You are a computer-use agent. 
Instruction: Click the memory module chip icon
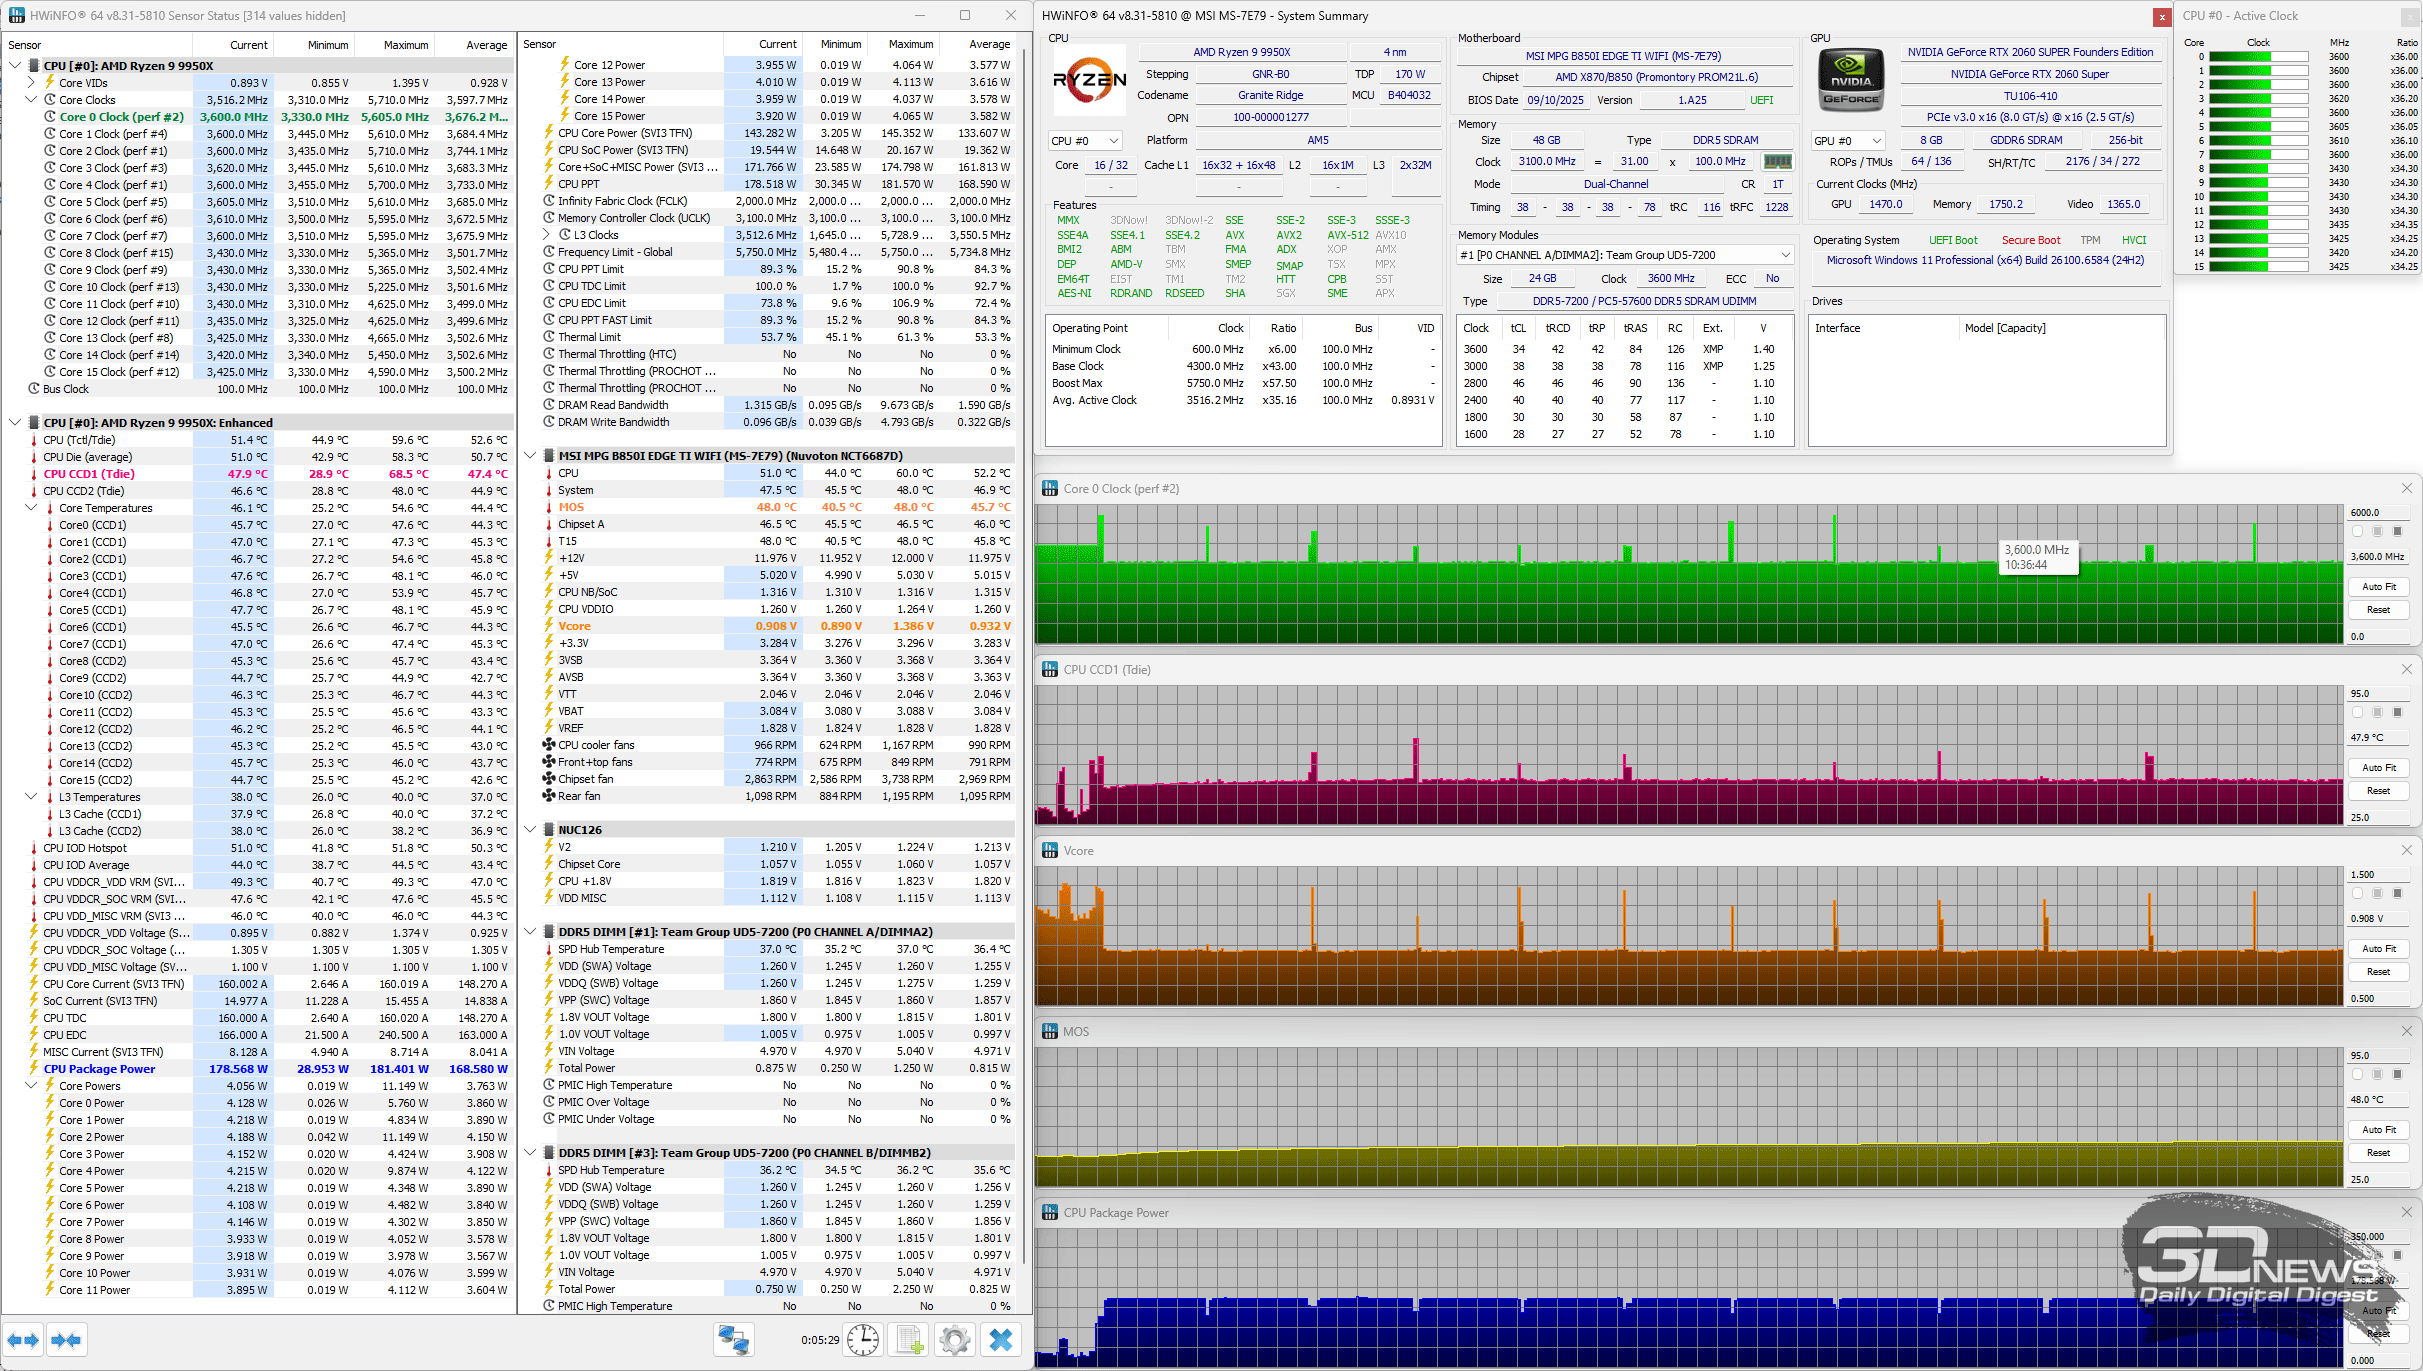tap(1777, 161)
